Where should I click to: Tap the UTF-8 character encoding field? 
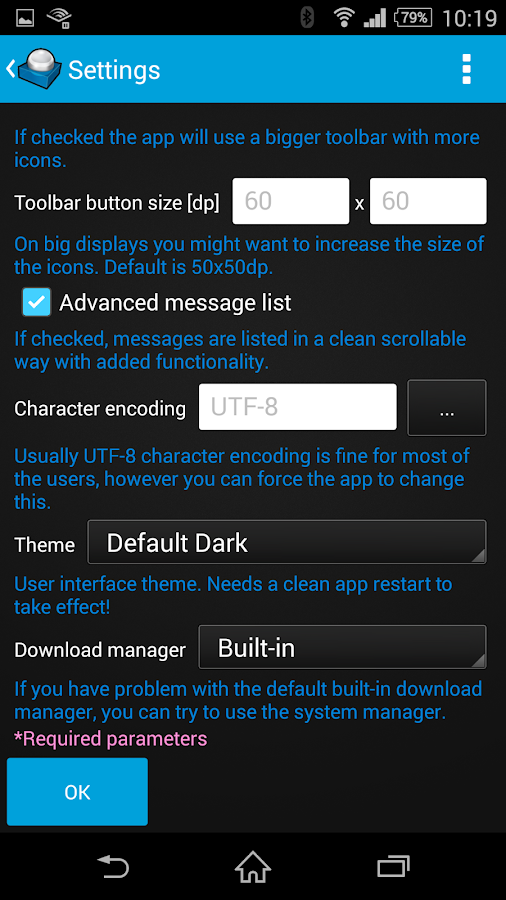[x=298, y=407]
